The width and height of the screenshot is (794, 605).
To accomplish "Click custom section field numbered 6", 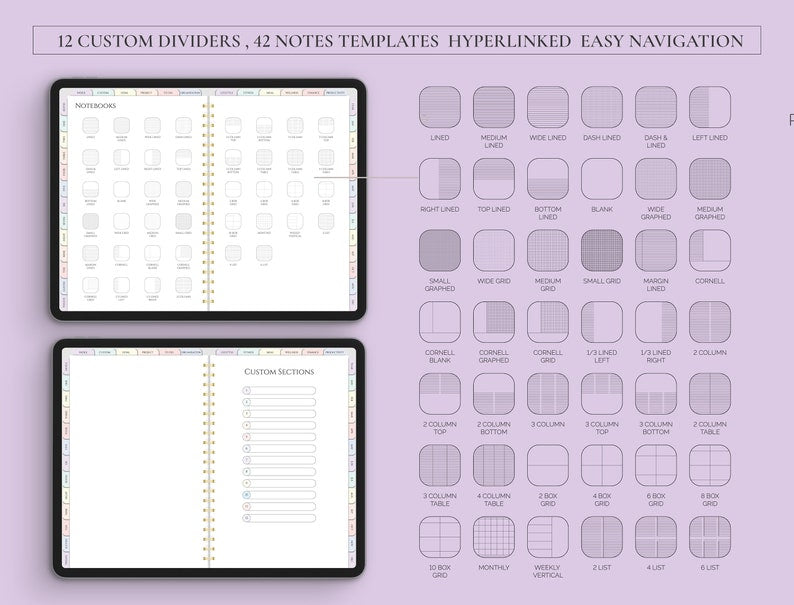I will point(279,449).
